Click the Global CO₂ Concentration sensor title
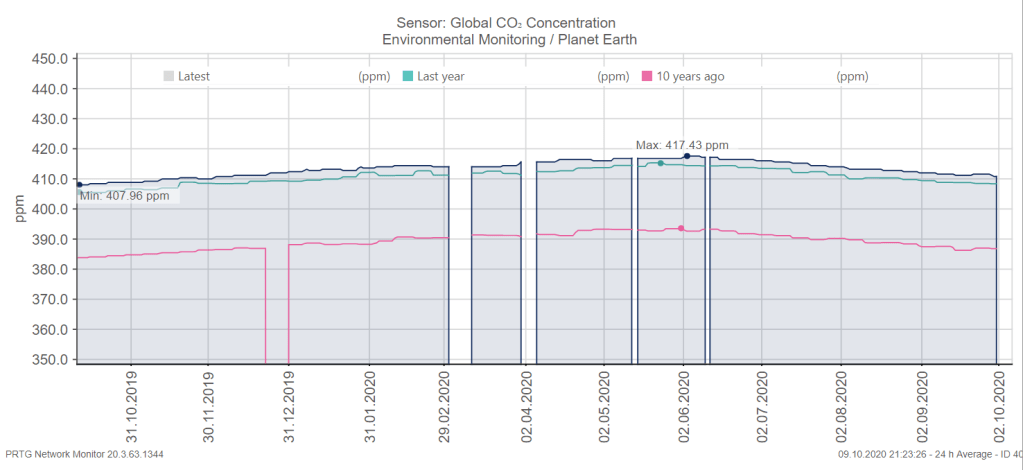The width and height of the screenshot is (1023, 470). 509,23
